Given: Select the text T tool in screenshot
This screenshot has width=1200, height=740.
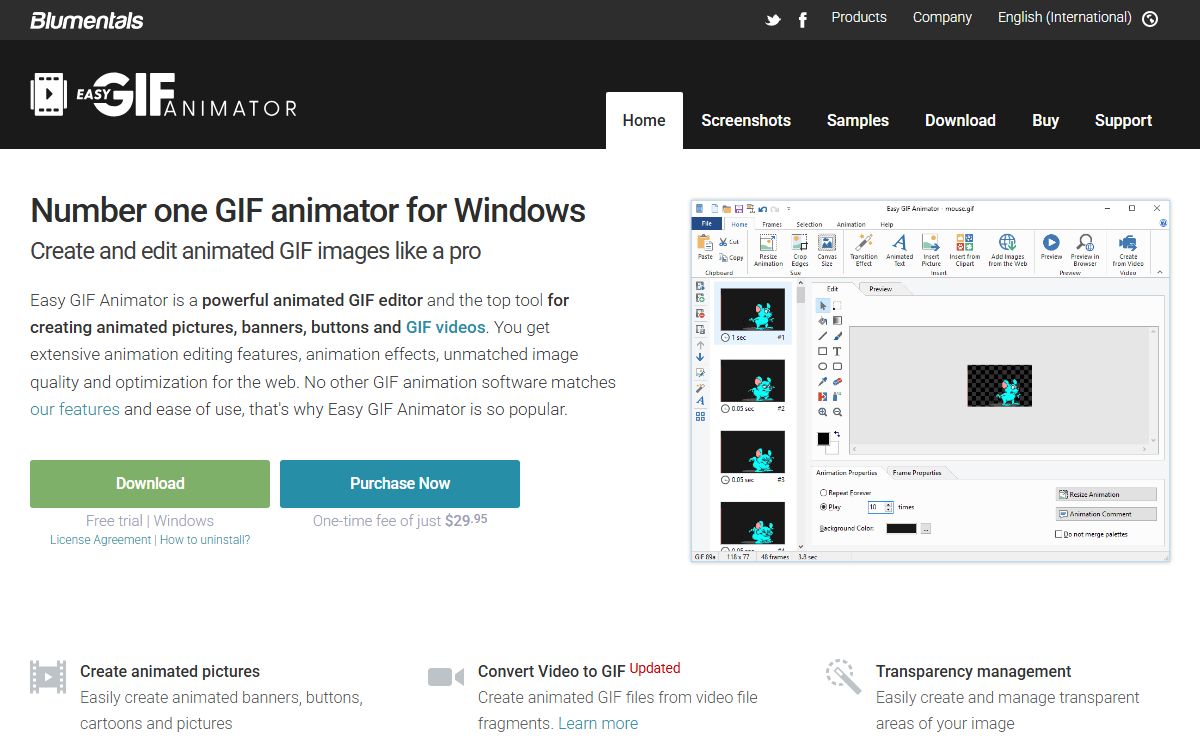Looking at the screenshot, I should pos(837,352).
